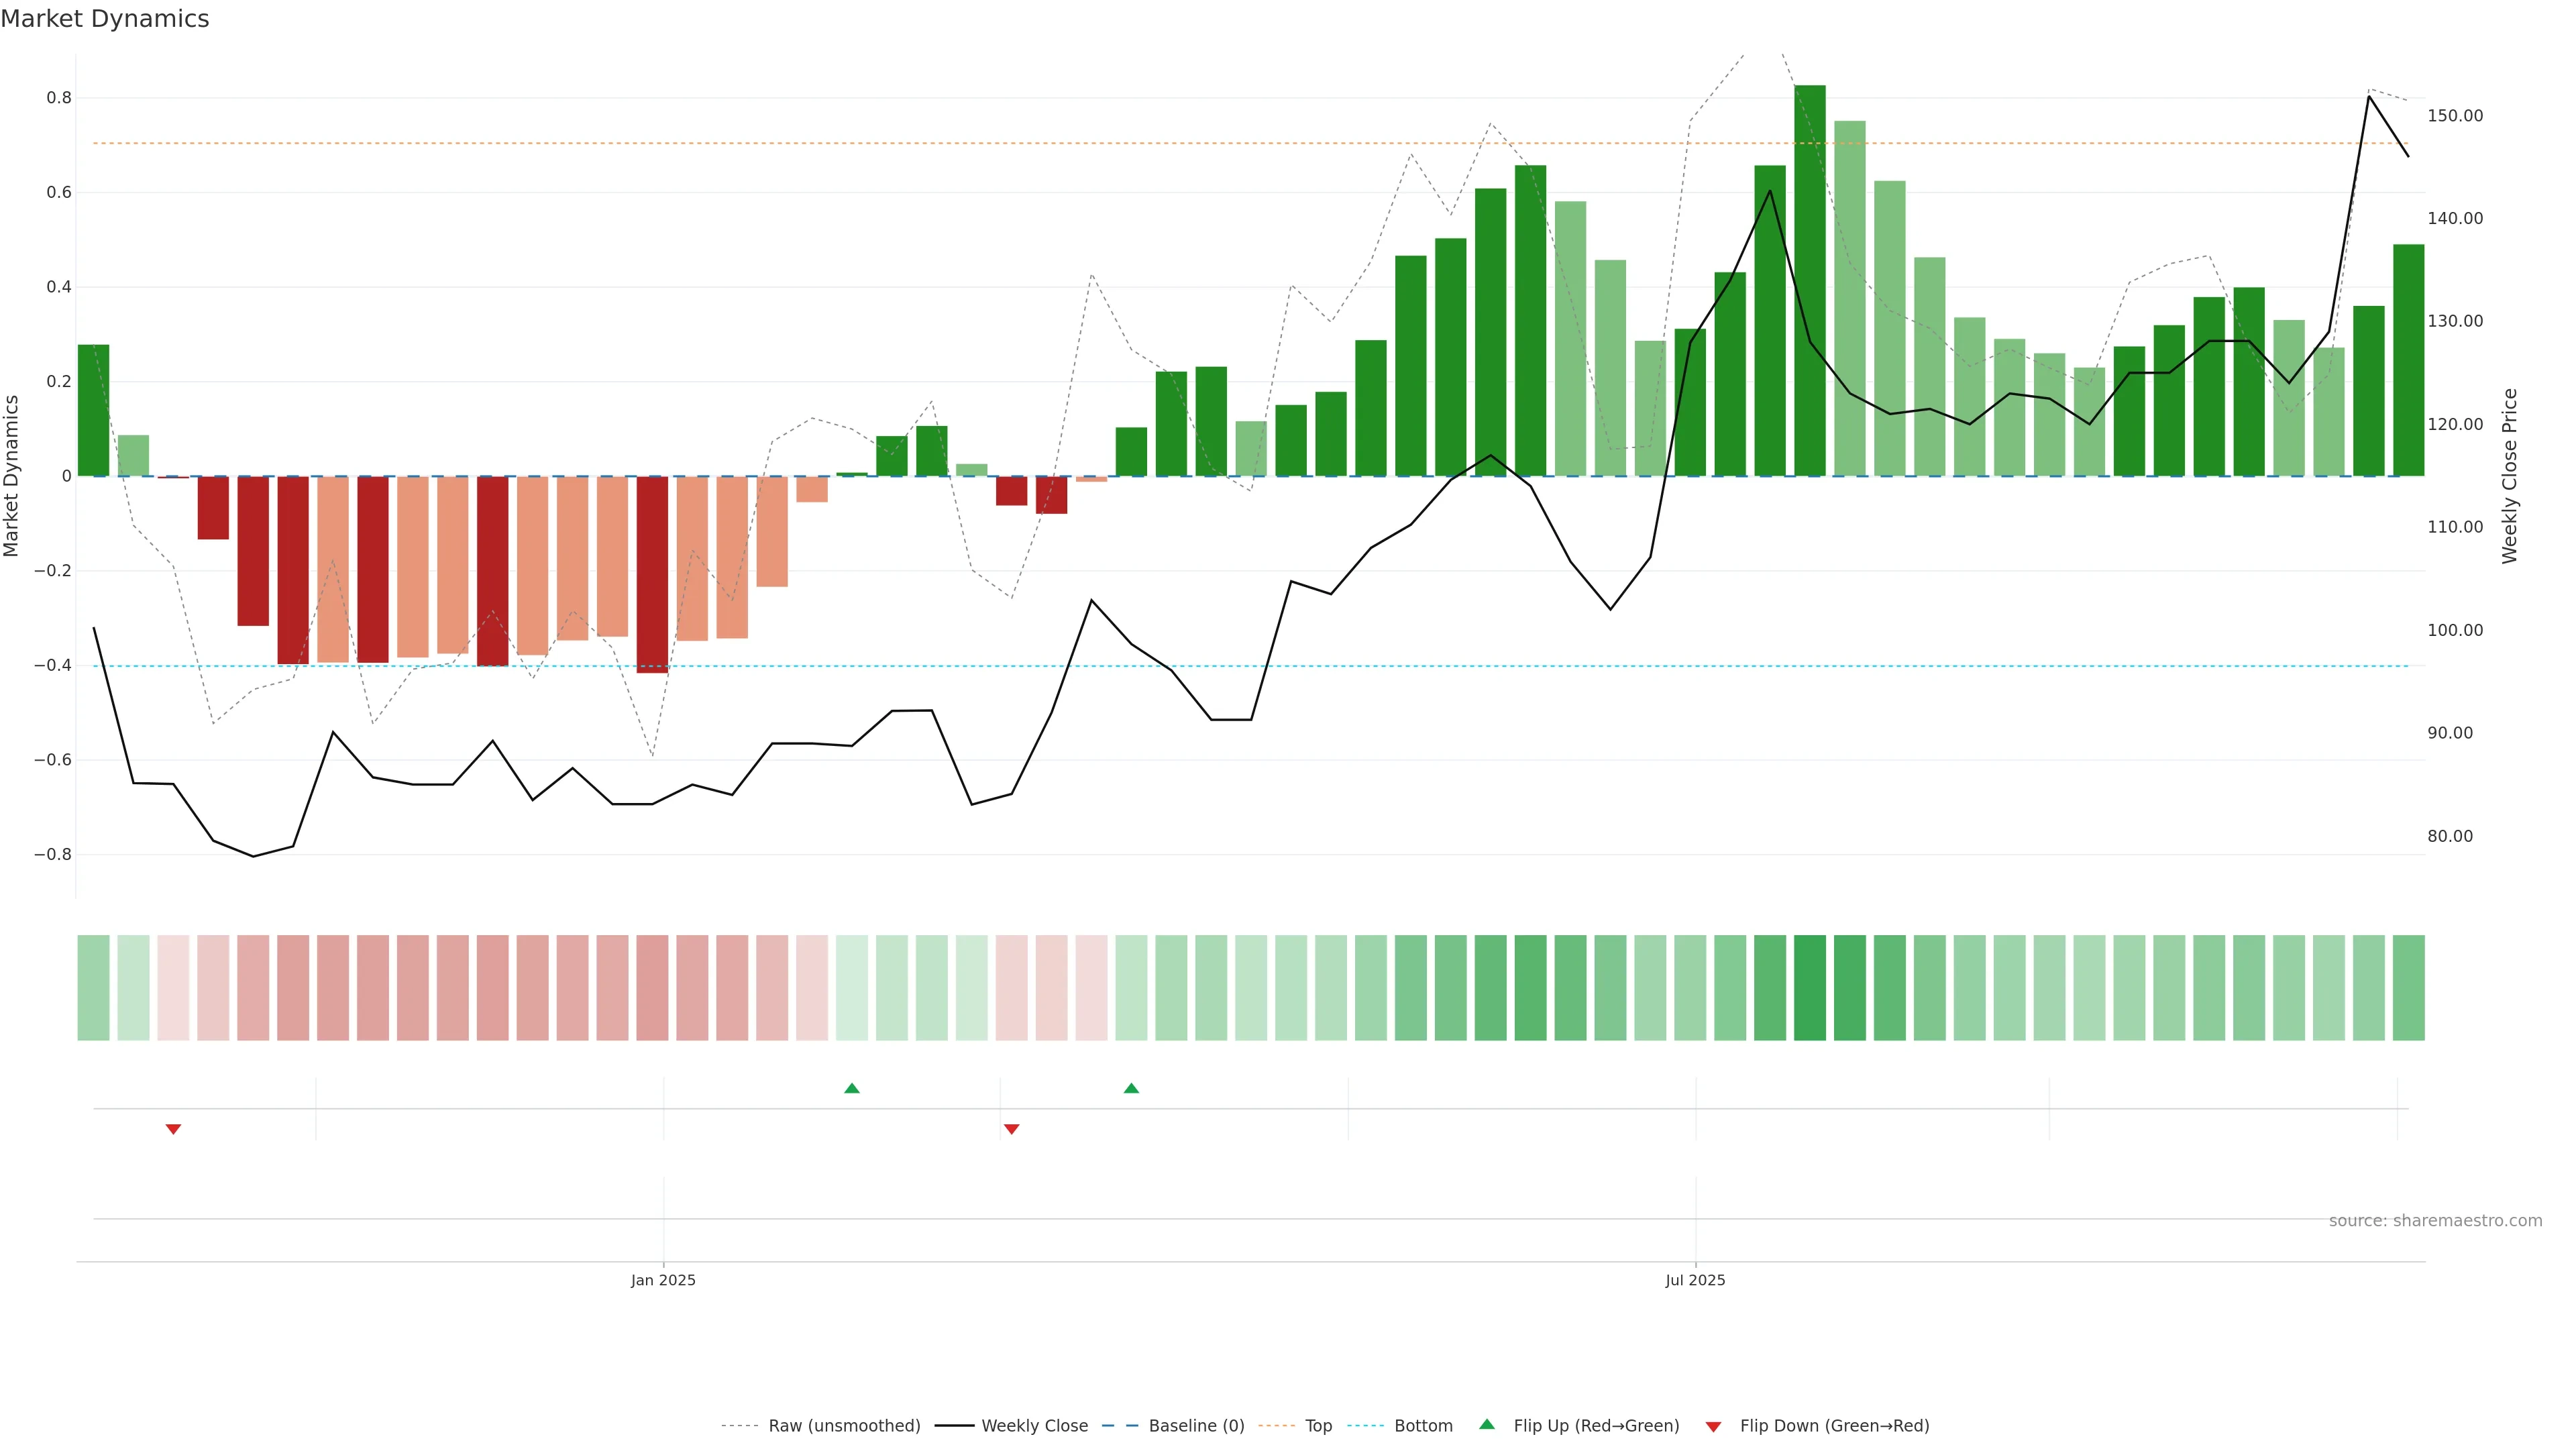This screenshot has height=1449, width=2576.
Task: Click the Flip Up legend triangle icon
Action: (1487, 1424)
